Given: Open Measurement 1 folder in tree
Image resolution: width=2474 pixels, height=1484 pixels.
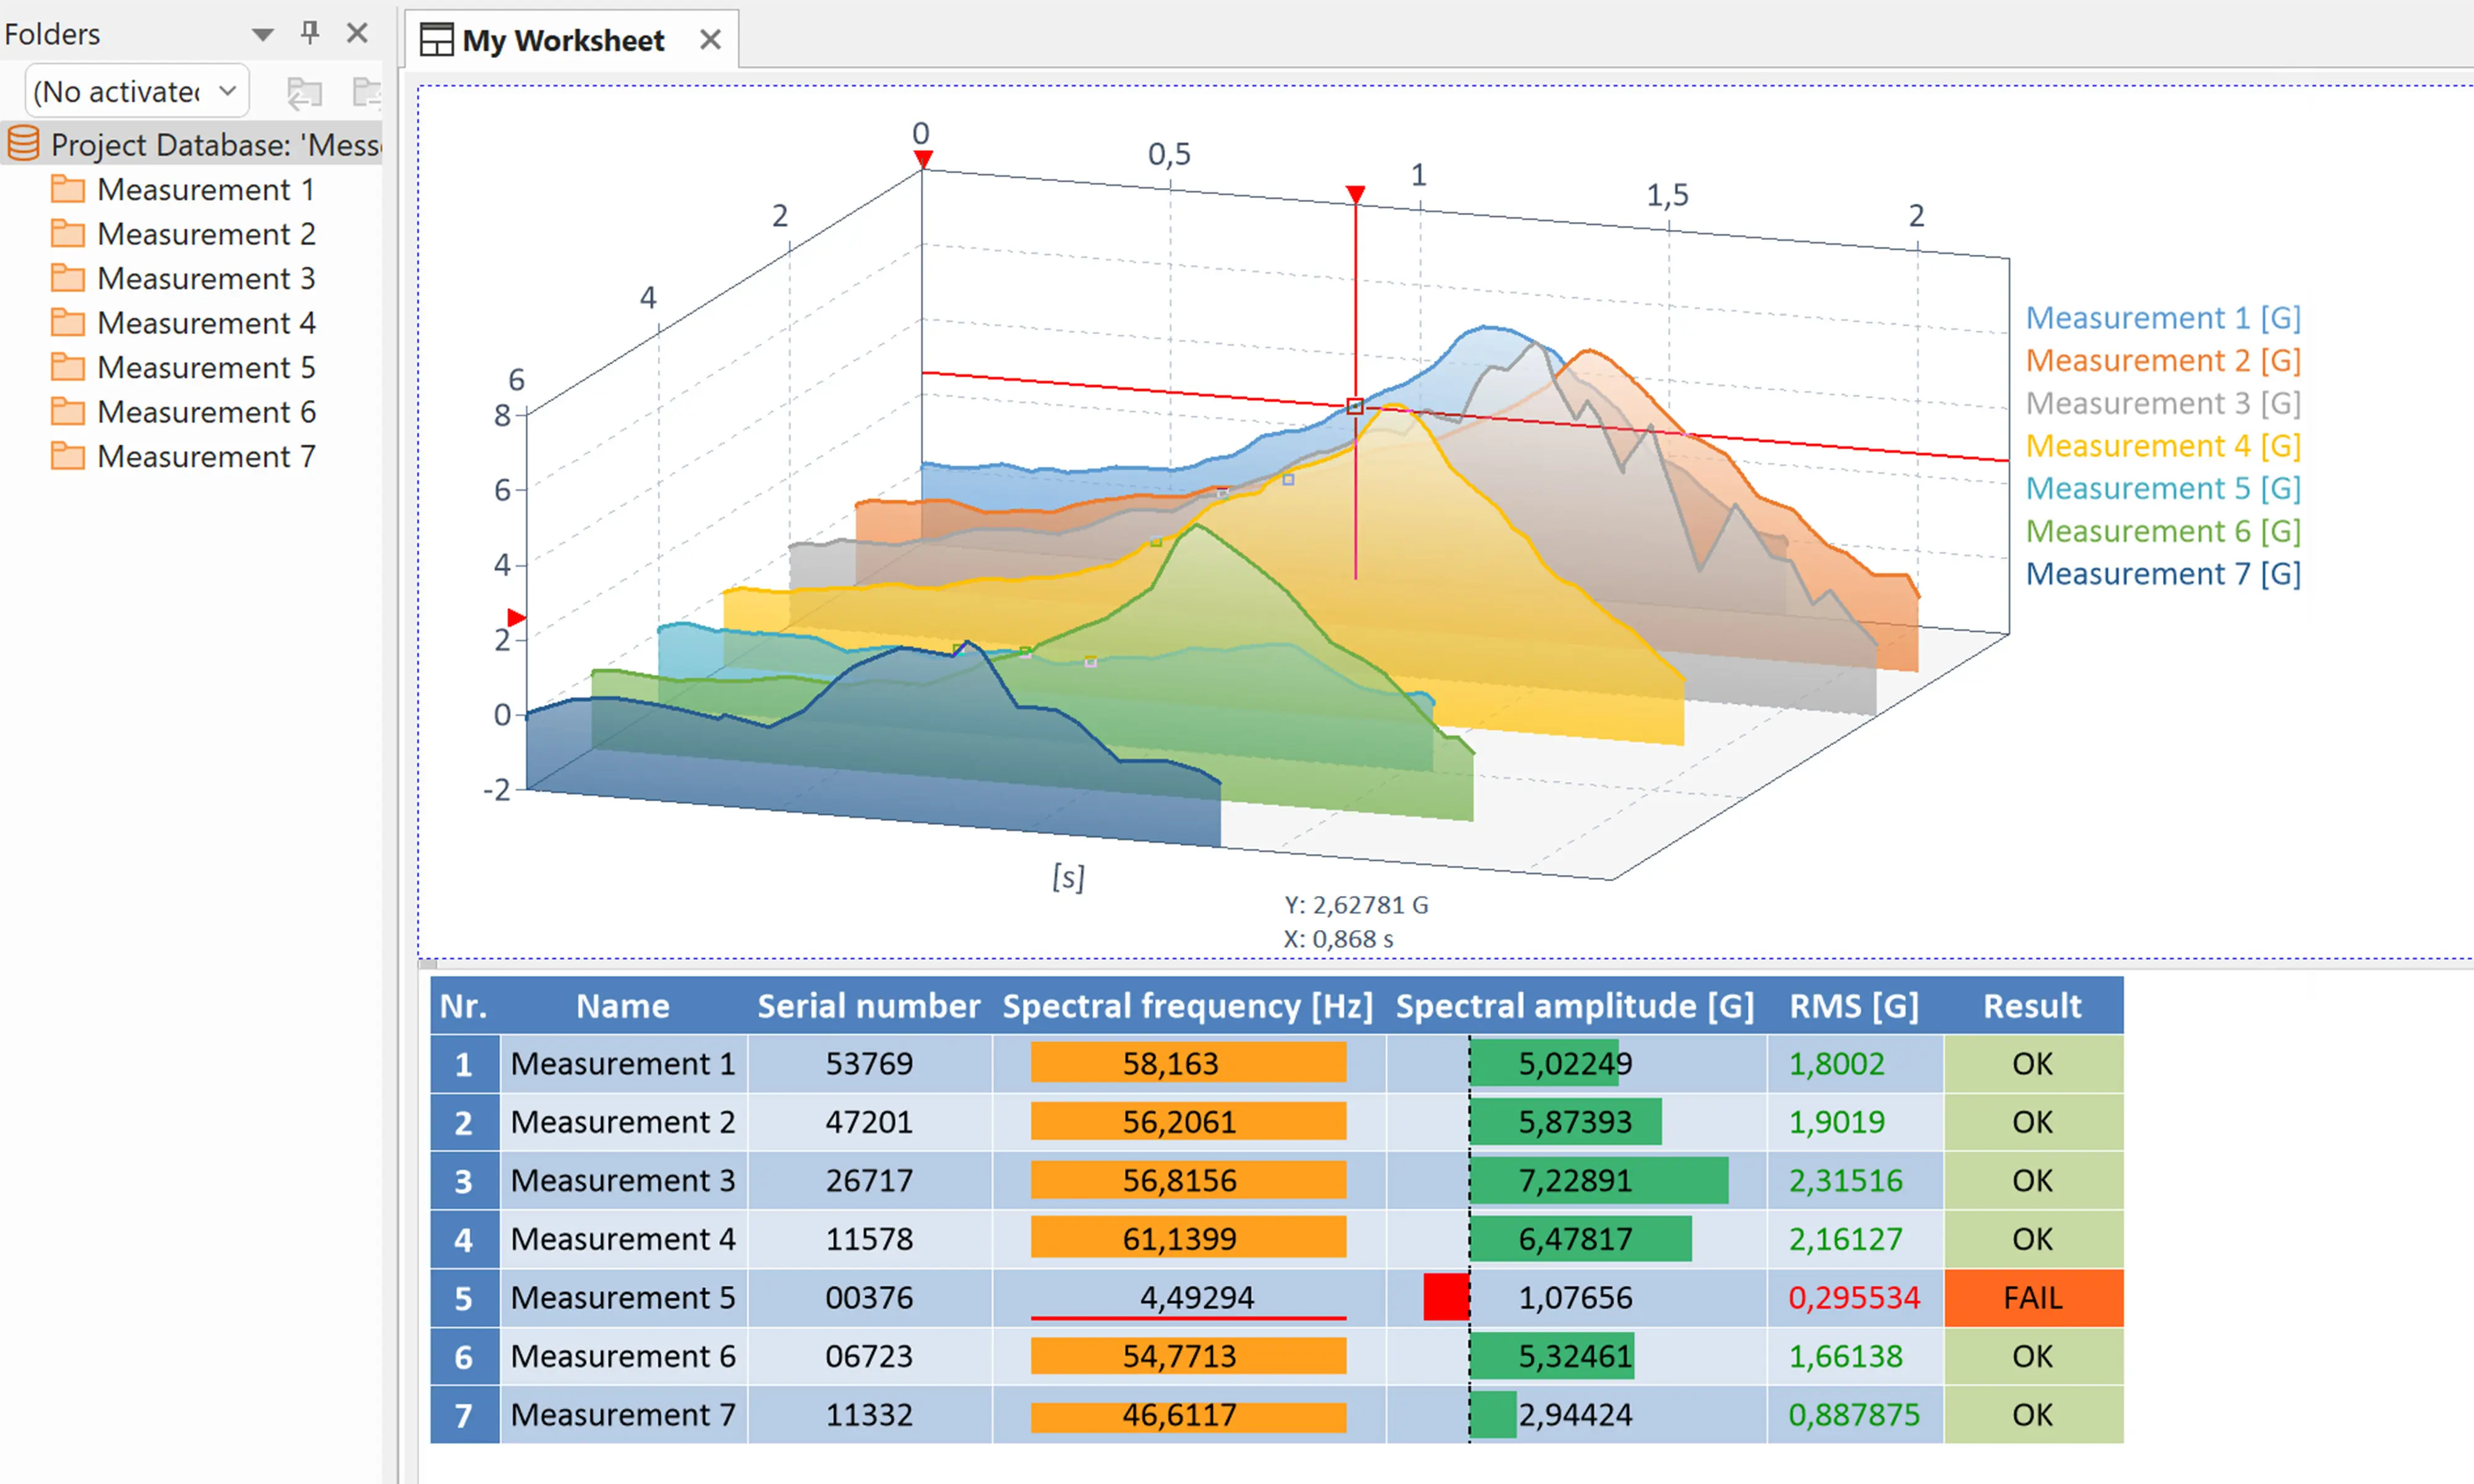Looking at the screenshot, I should tap(205, 189).
